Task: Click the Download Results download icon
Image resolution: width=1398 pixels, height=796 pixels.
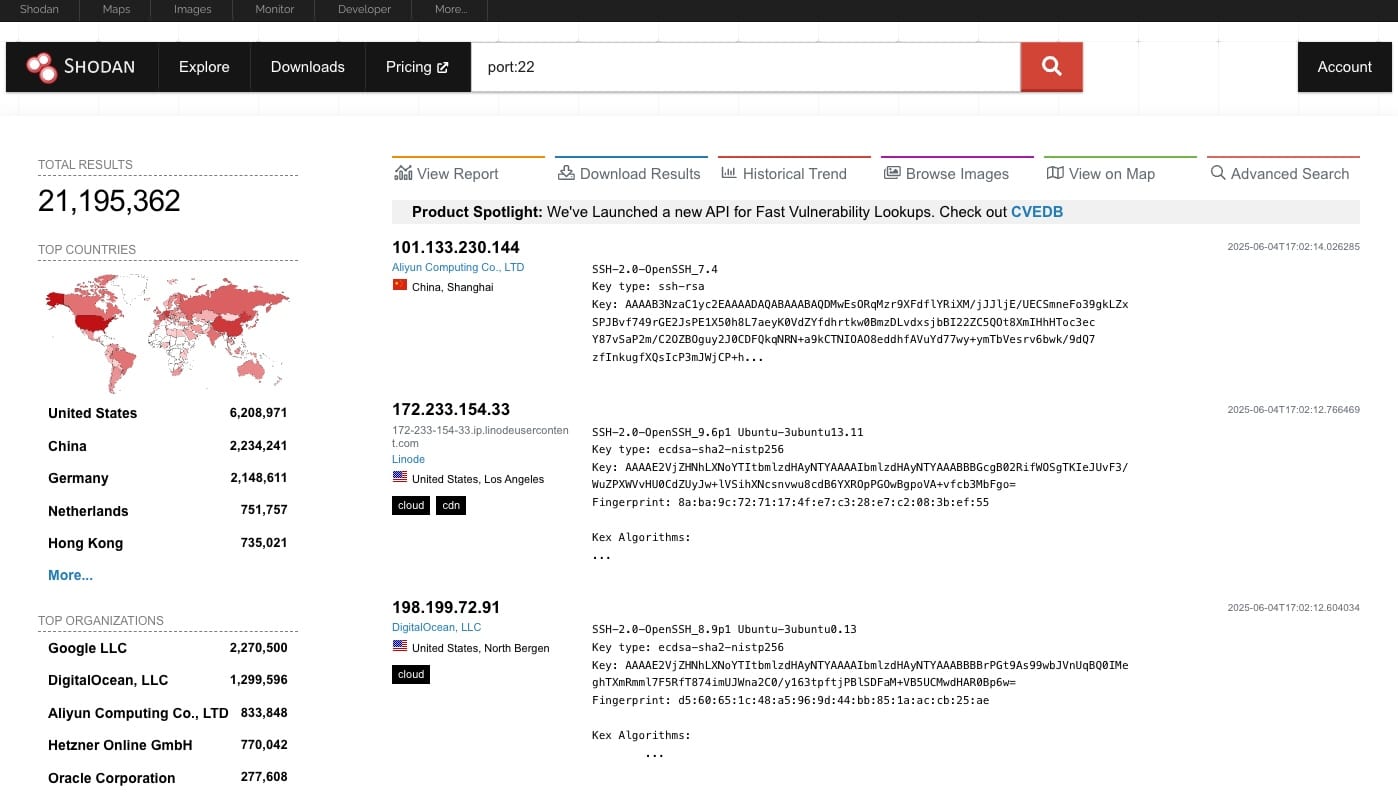Action: (566, 172)
